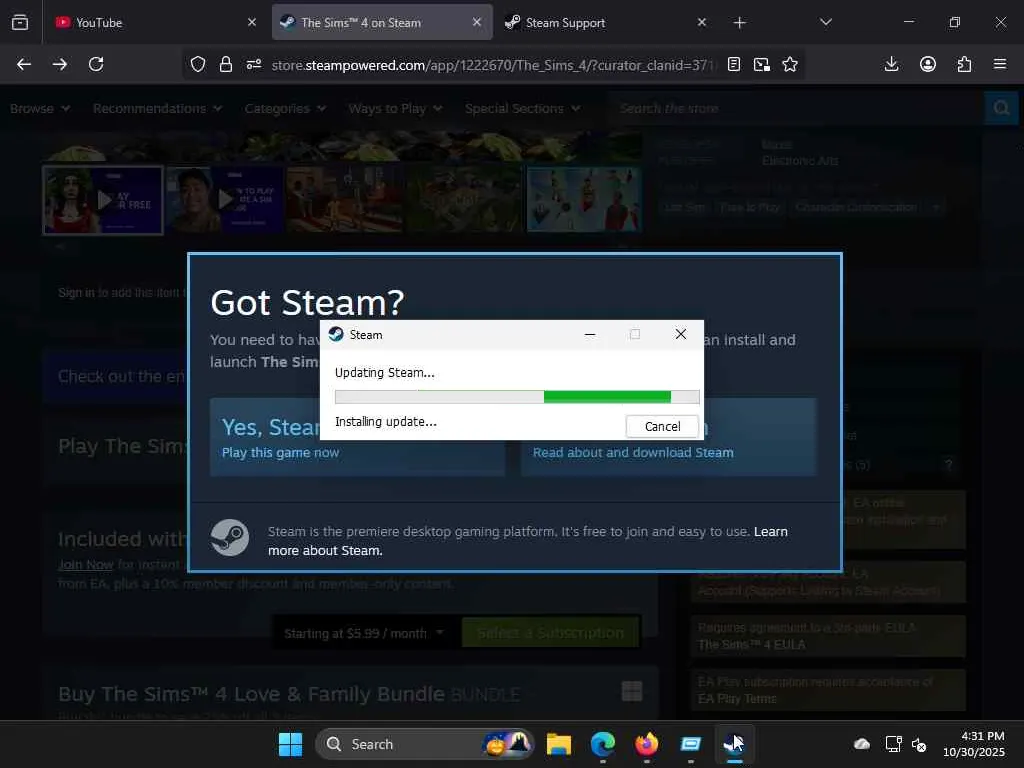Open tracking protection shield icon
The image size is (1024, 768).
point(198,64)
